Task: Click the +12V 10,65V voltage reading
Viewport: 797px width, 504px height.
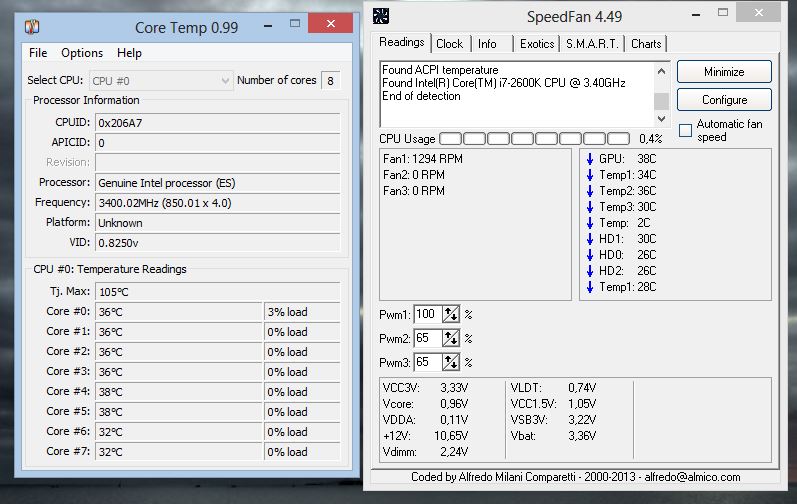Action: click(425, 436)
